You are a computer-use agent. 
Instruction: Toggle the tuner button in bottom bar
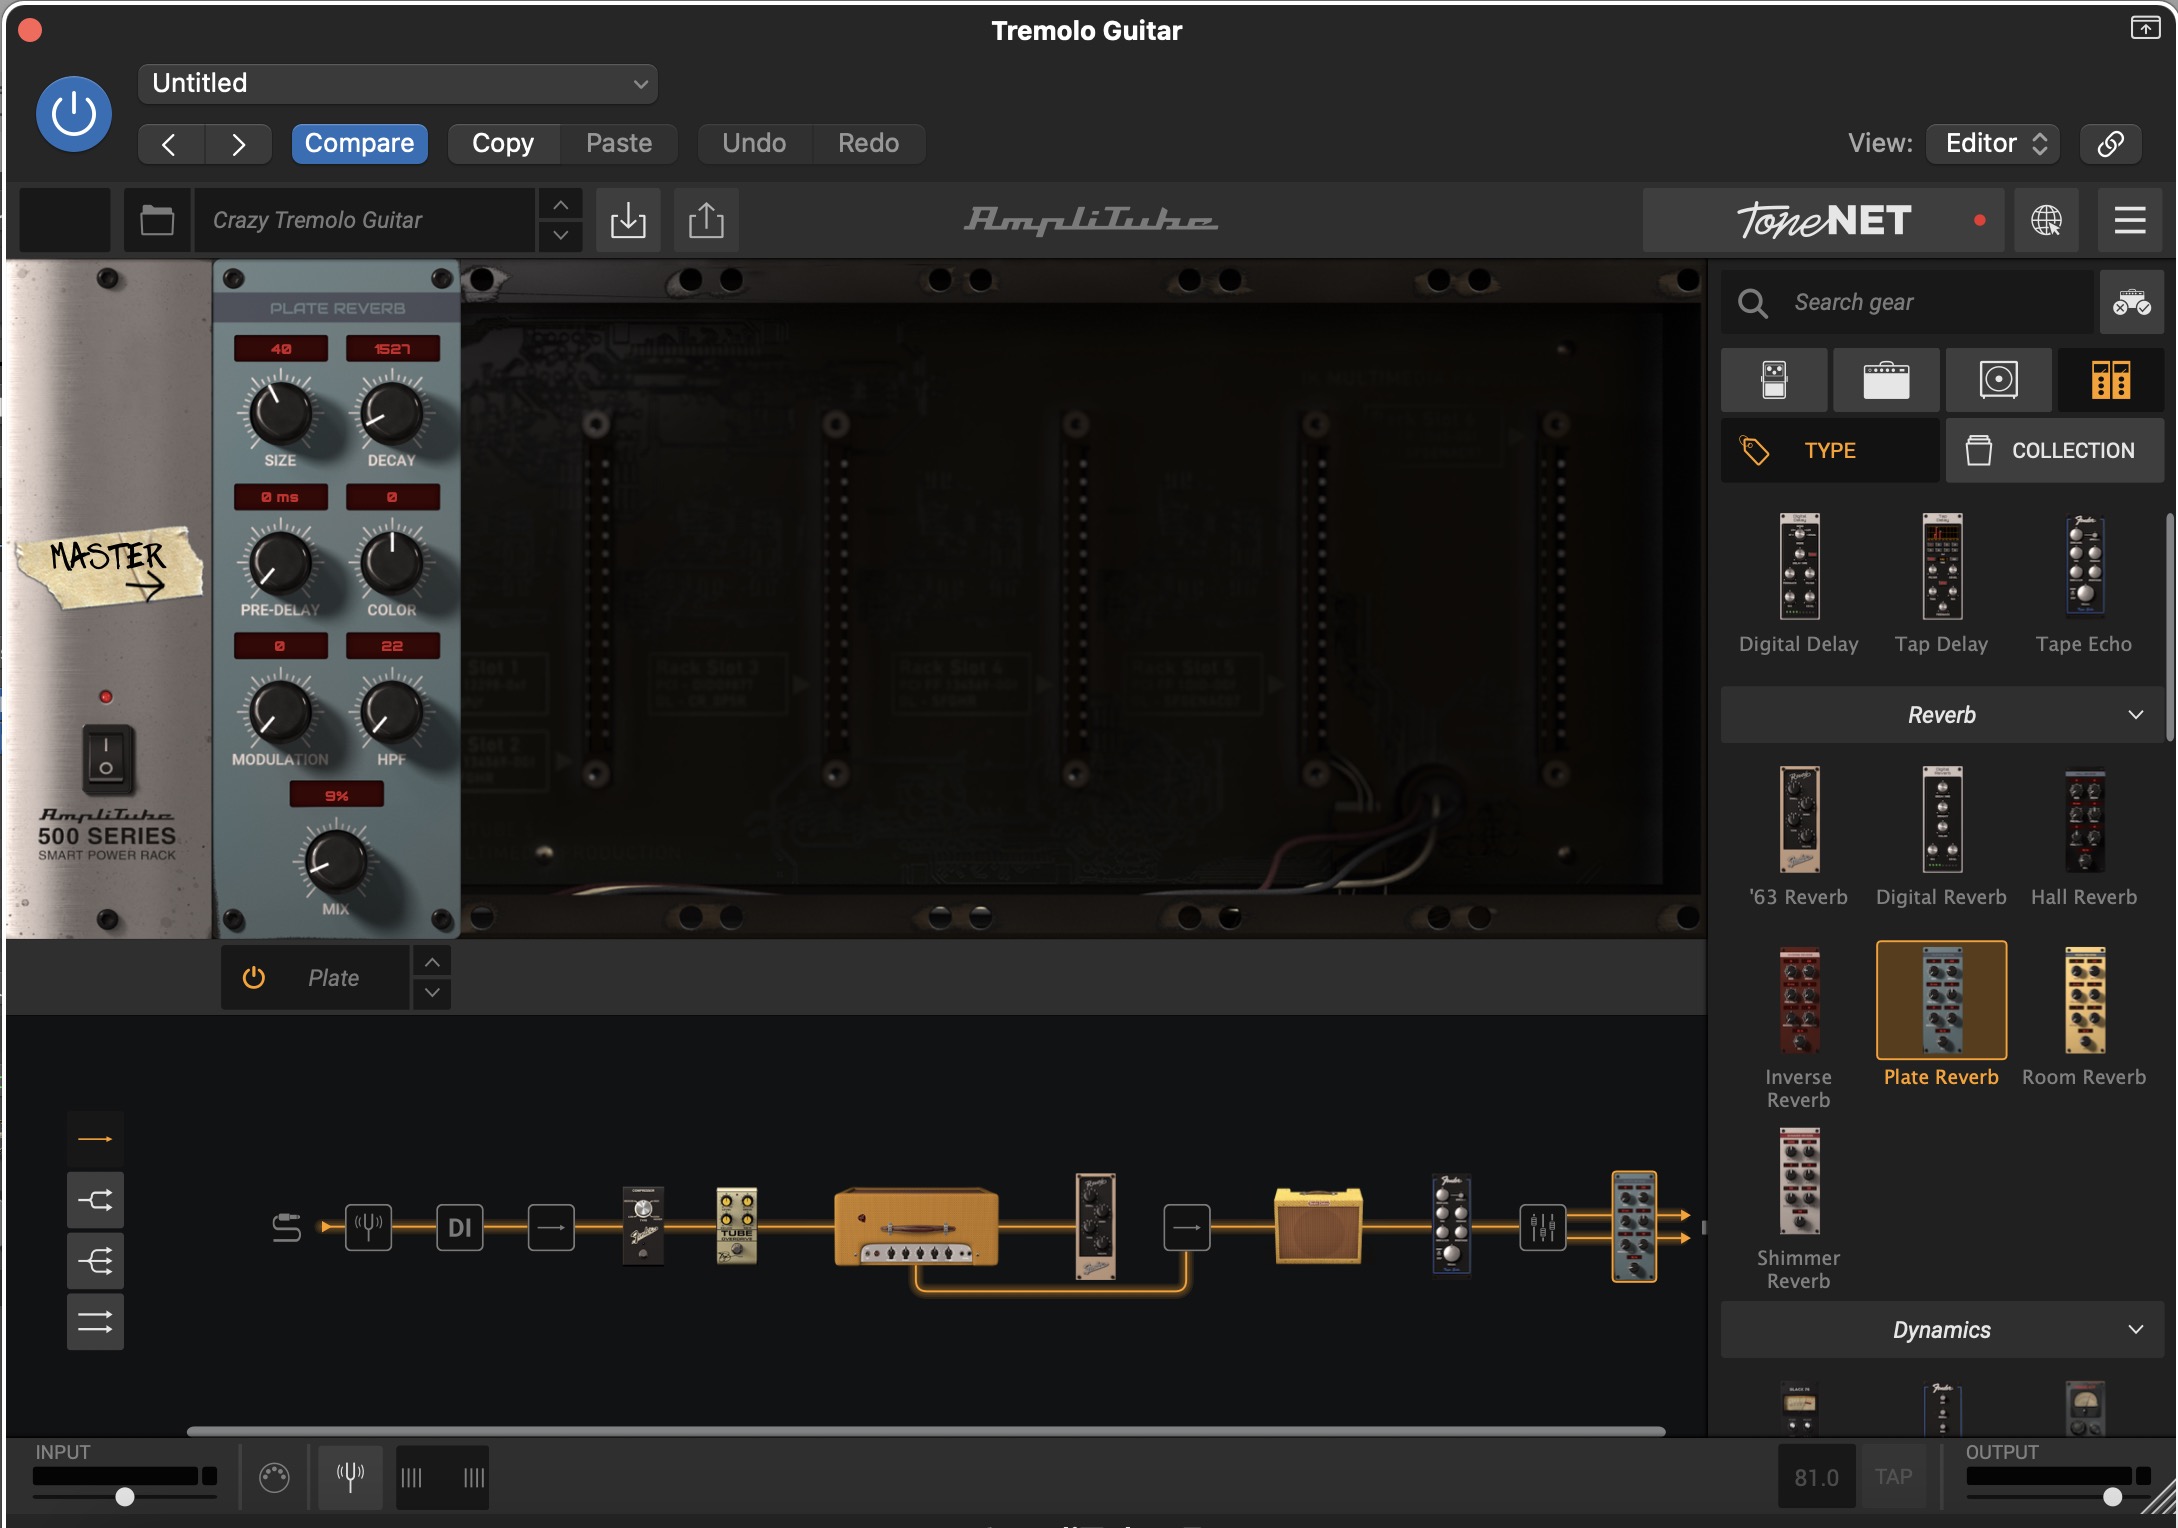click(350, 1476)
